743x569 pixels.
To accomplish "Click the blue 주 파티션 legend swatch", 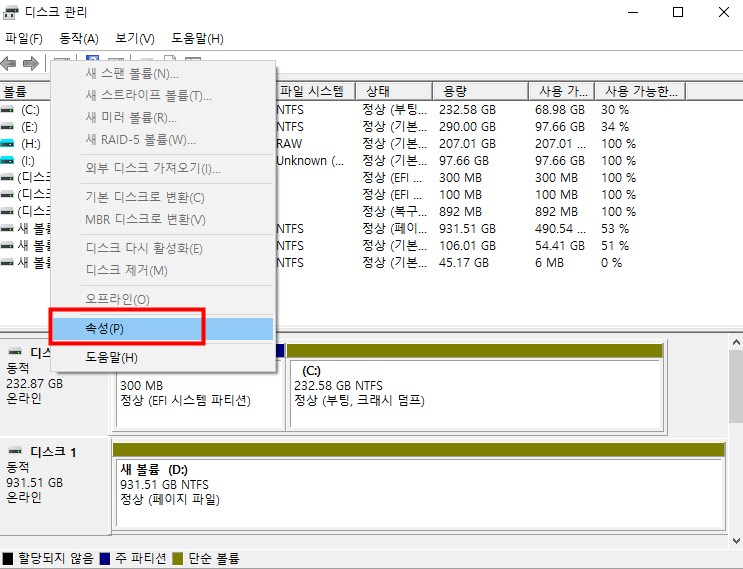I will [105, 559].
